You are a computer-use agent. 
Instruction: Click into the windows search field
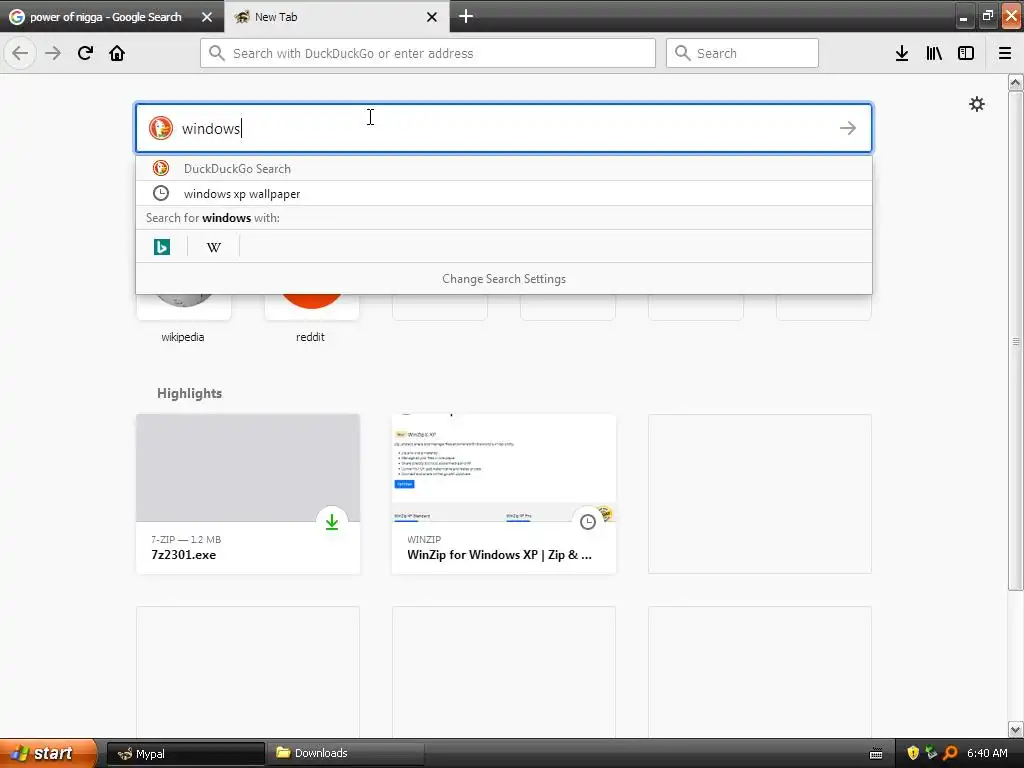(504, 128)
